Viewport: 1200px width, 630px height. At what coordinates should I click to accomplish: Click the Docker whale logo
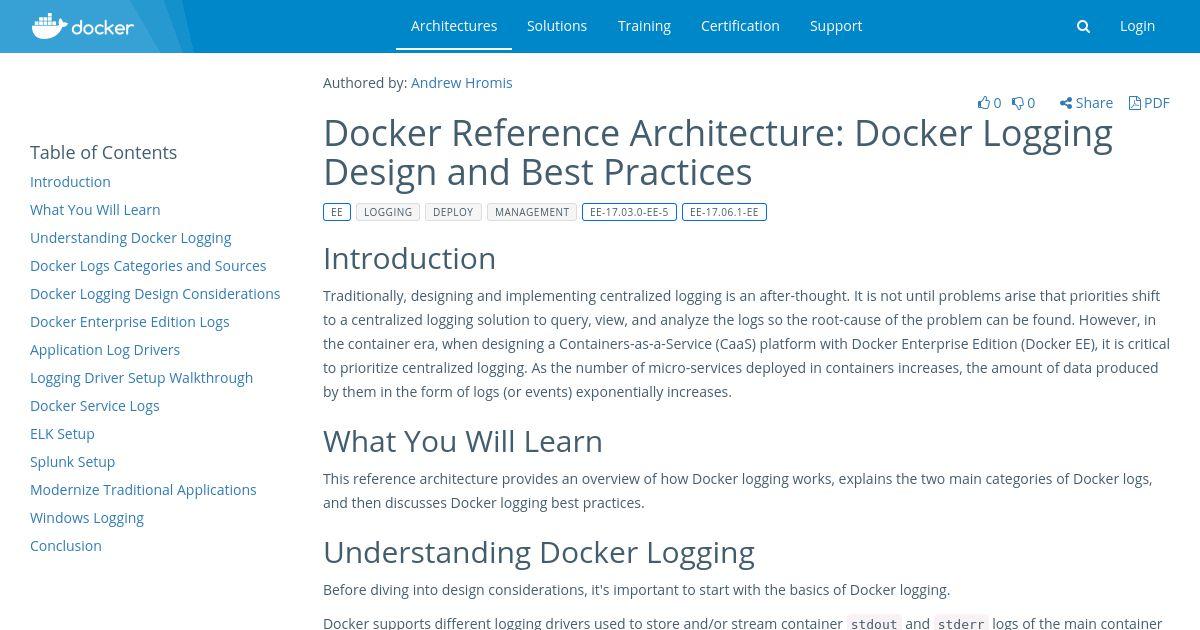(82, 26)
